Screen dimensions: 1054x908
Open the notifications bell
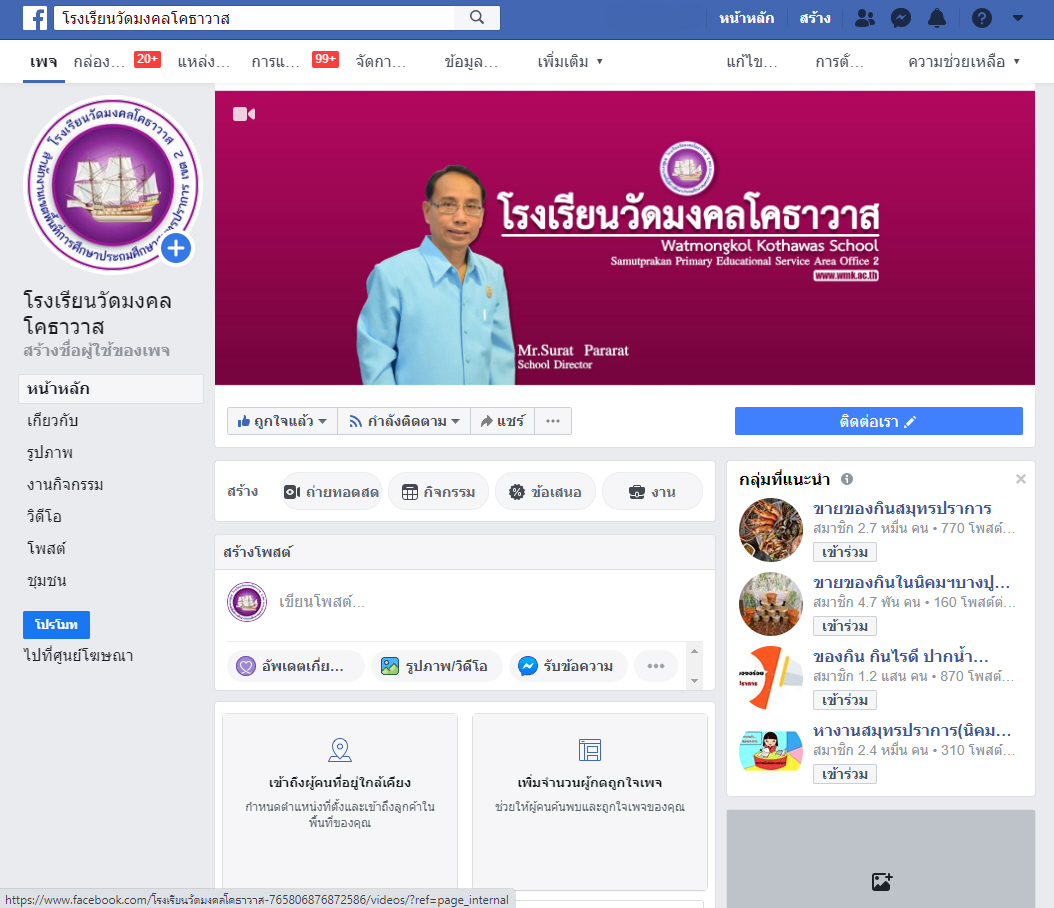(937, 18)
